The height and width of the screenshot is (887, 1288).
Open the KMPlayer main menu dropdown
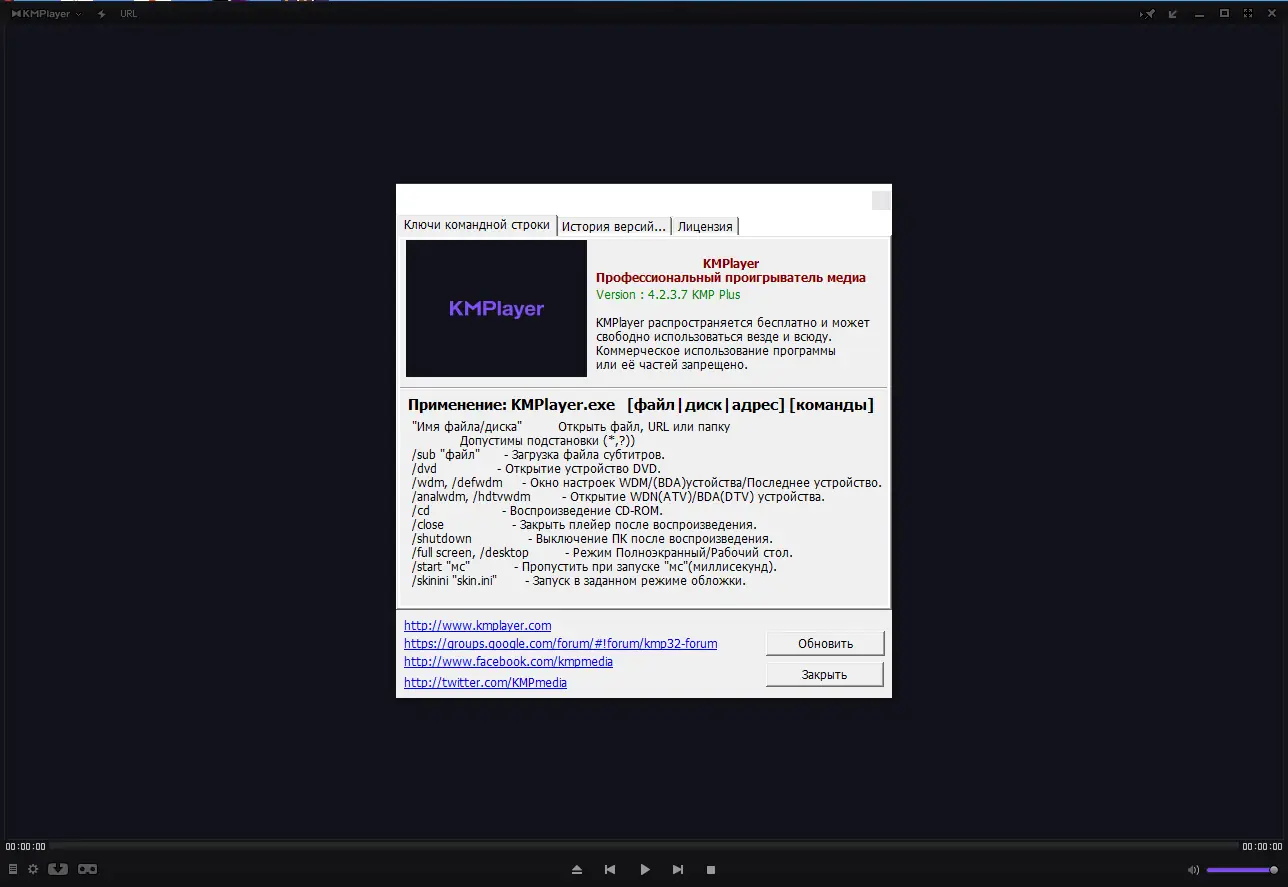(46, 14)
